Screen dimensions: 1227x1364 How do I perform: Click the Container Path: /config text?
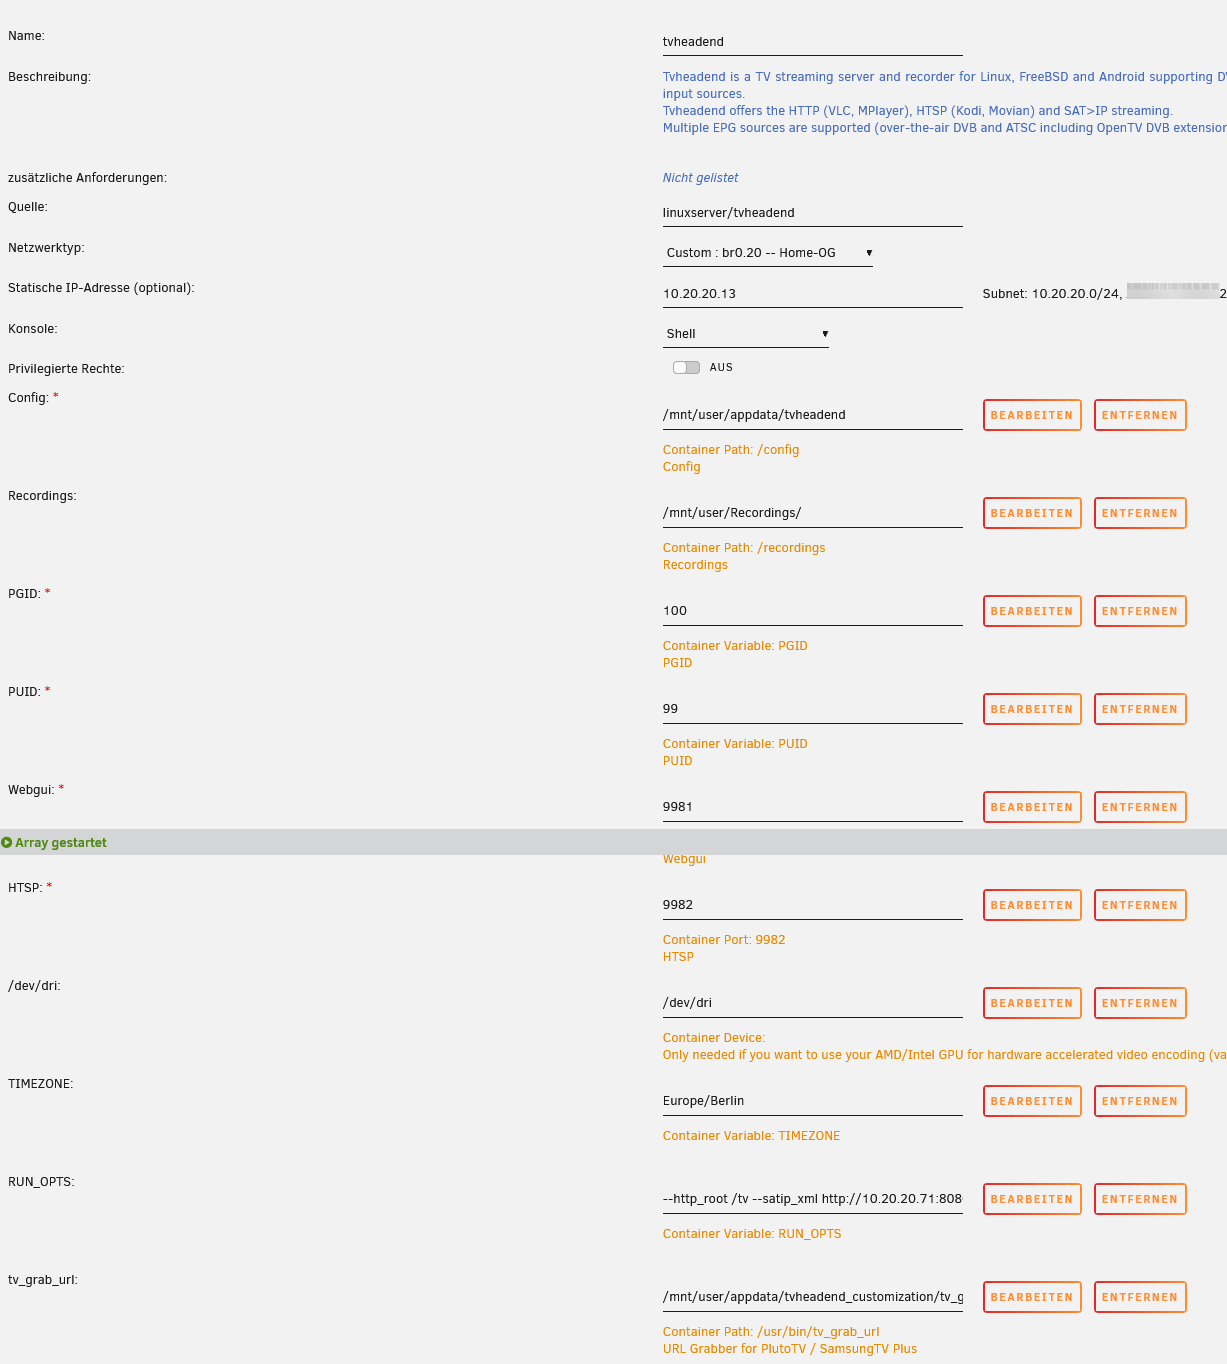pos(731,450)
